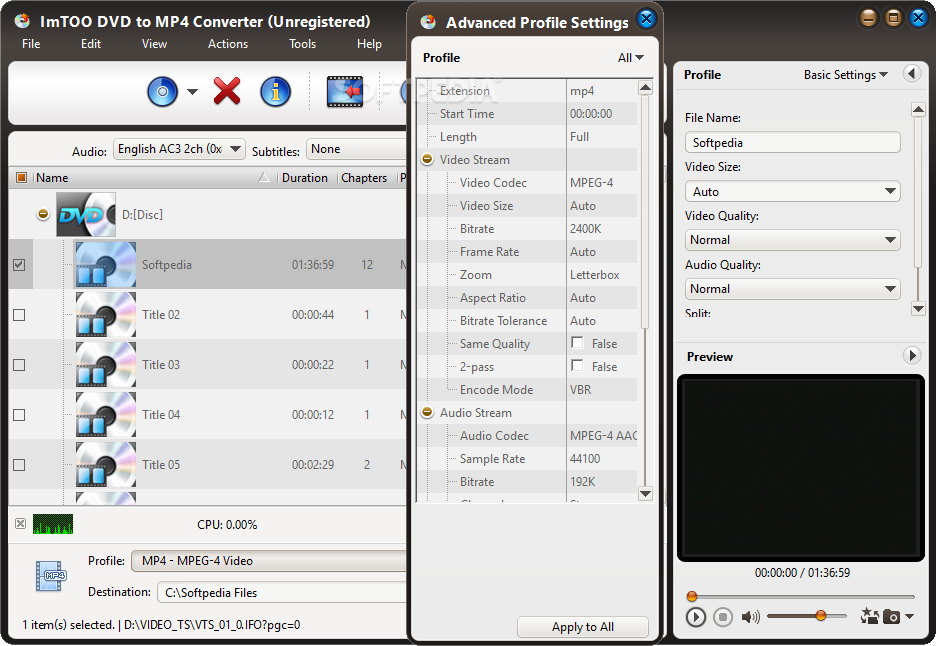
Task: Click the Destination path field
Action: coord(282,592)
